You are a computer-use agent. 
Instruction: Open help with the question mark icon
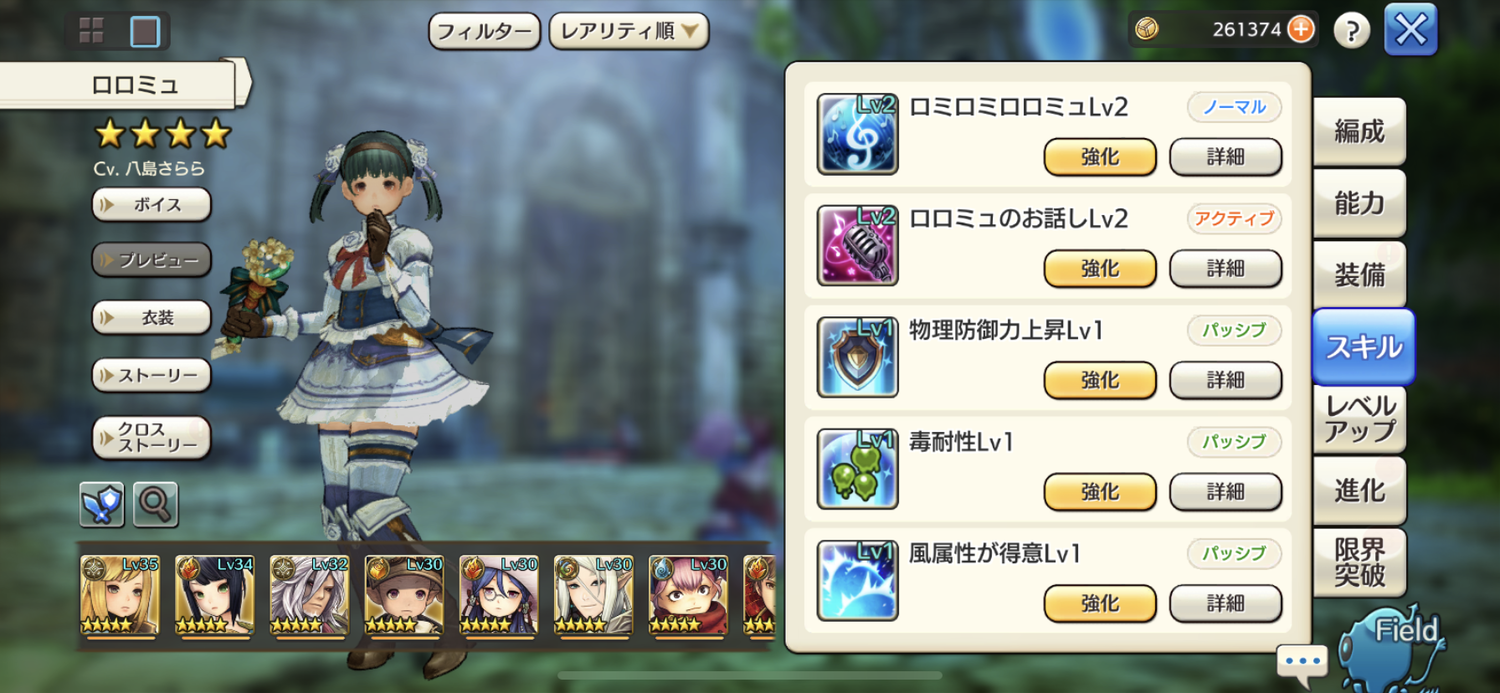click(1352, 30)
